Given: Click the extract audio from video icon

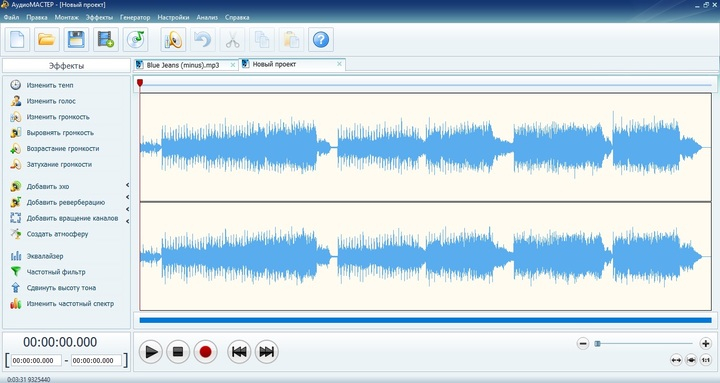Looking at the screenshot, I should coord(106,39).
